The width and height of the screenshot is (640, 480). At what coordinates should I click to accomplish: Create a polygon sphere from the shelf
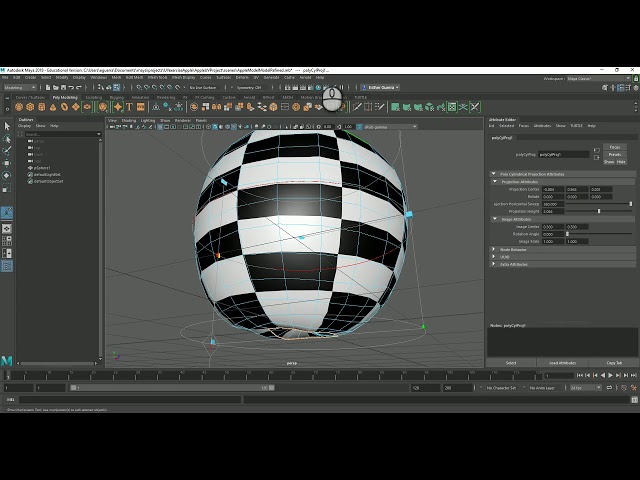[x=19, y=107]
